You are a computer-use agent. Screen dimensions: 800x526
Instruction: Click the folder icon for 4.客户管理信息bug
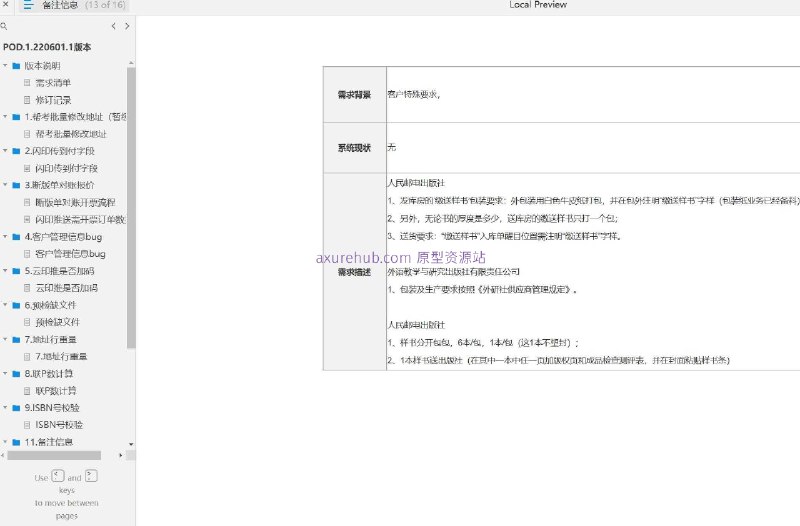click(x=16, y=237)
